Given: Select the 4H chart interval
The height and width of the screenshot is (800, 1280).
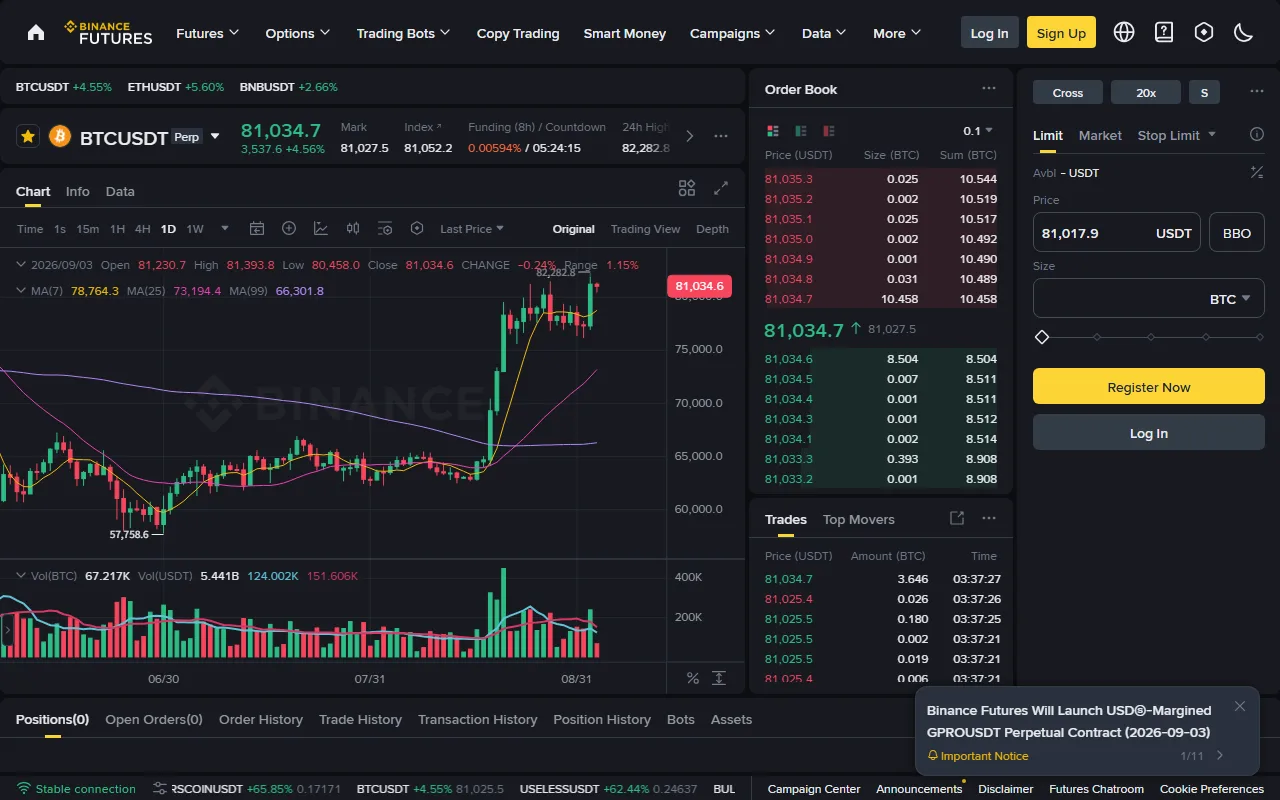Looking at the screenshot, I should (143, 229).
